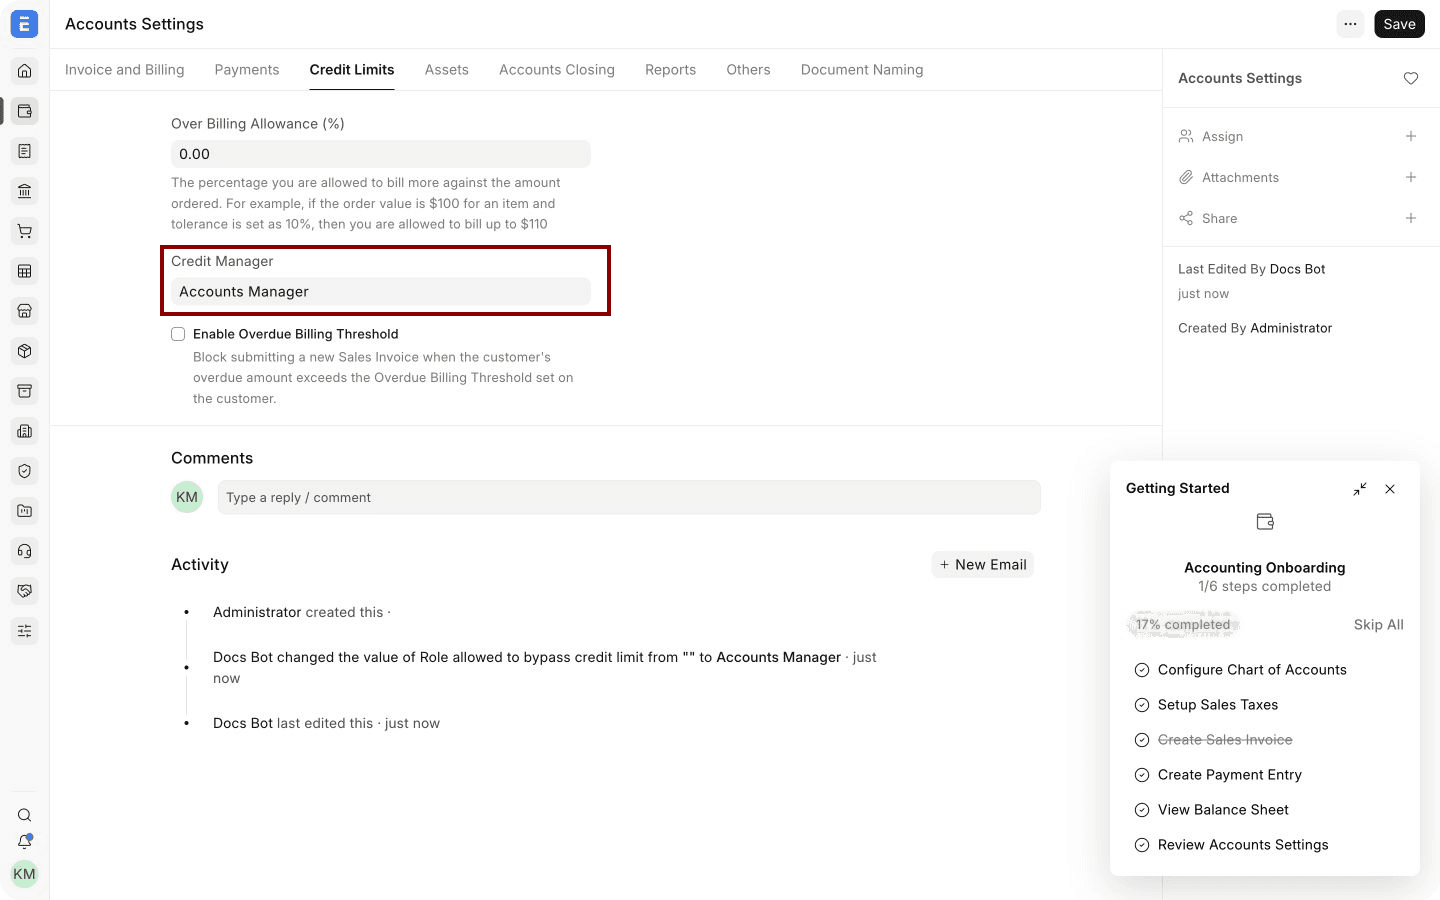Click the New Email button
Viewport: 1440px width, 900px height.
[983, 565]
